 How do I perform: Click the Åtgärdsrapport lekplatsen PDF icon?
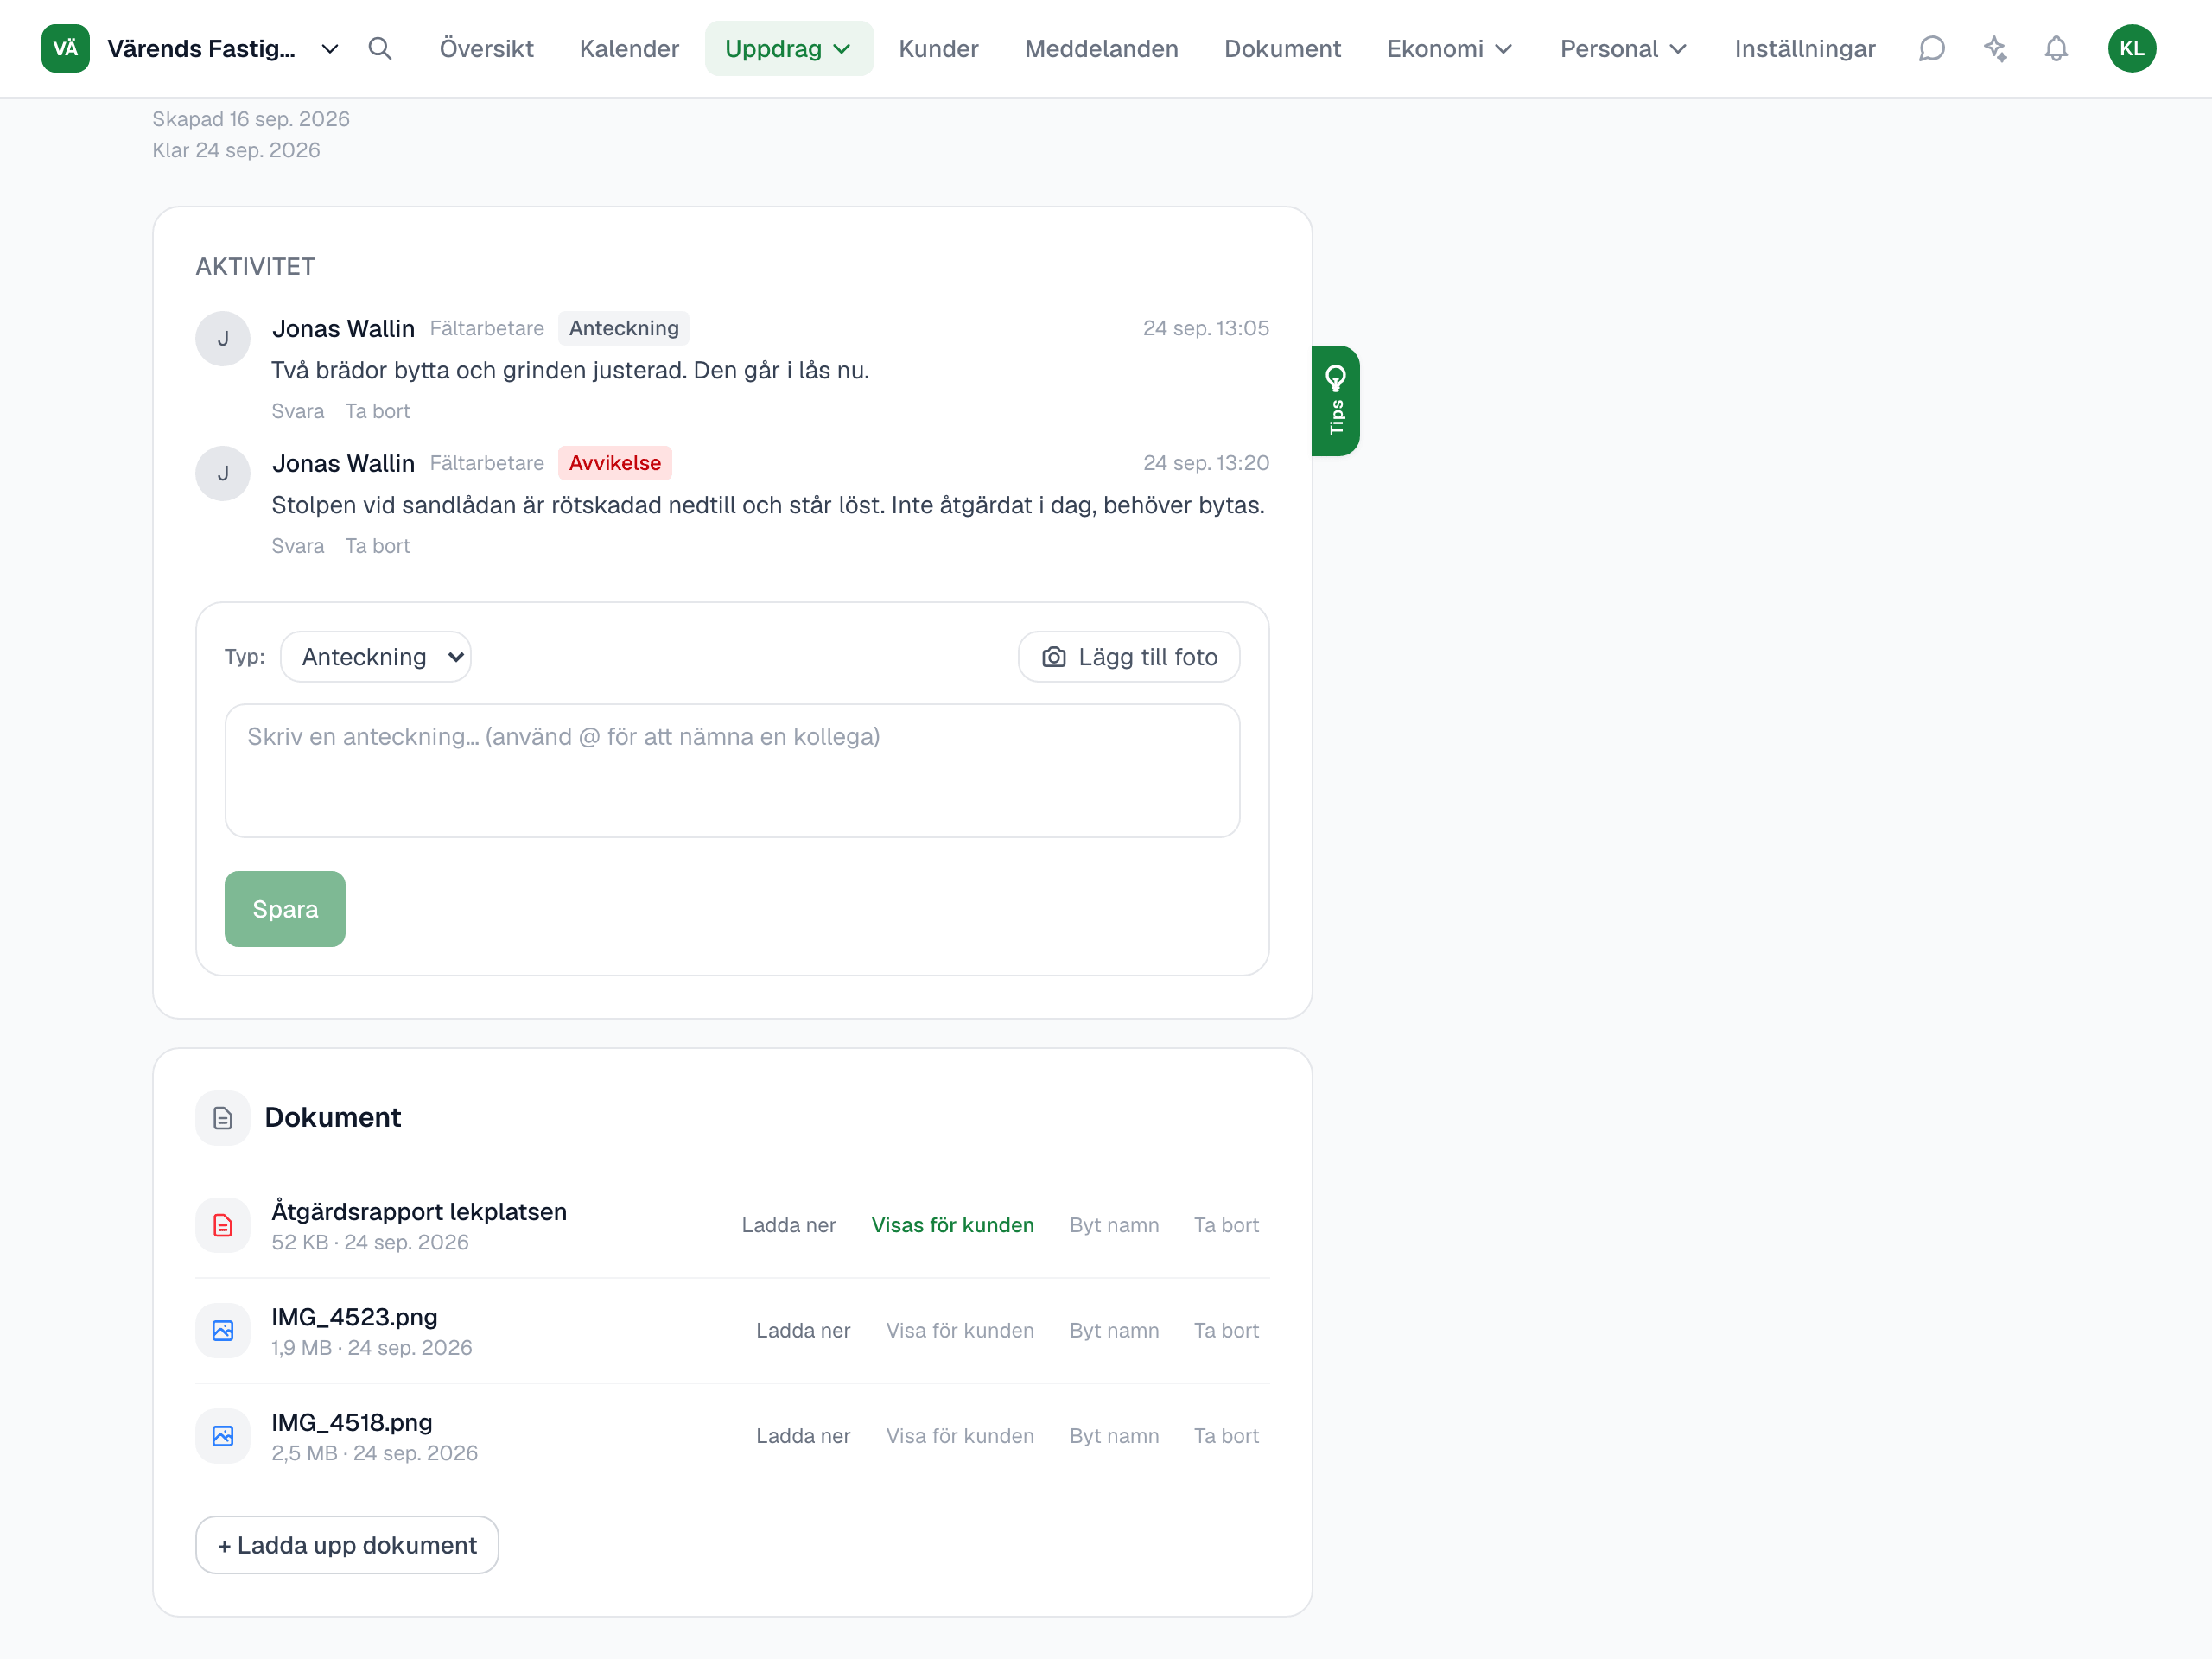pyautogui.click(x=223, y=1225)
